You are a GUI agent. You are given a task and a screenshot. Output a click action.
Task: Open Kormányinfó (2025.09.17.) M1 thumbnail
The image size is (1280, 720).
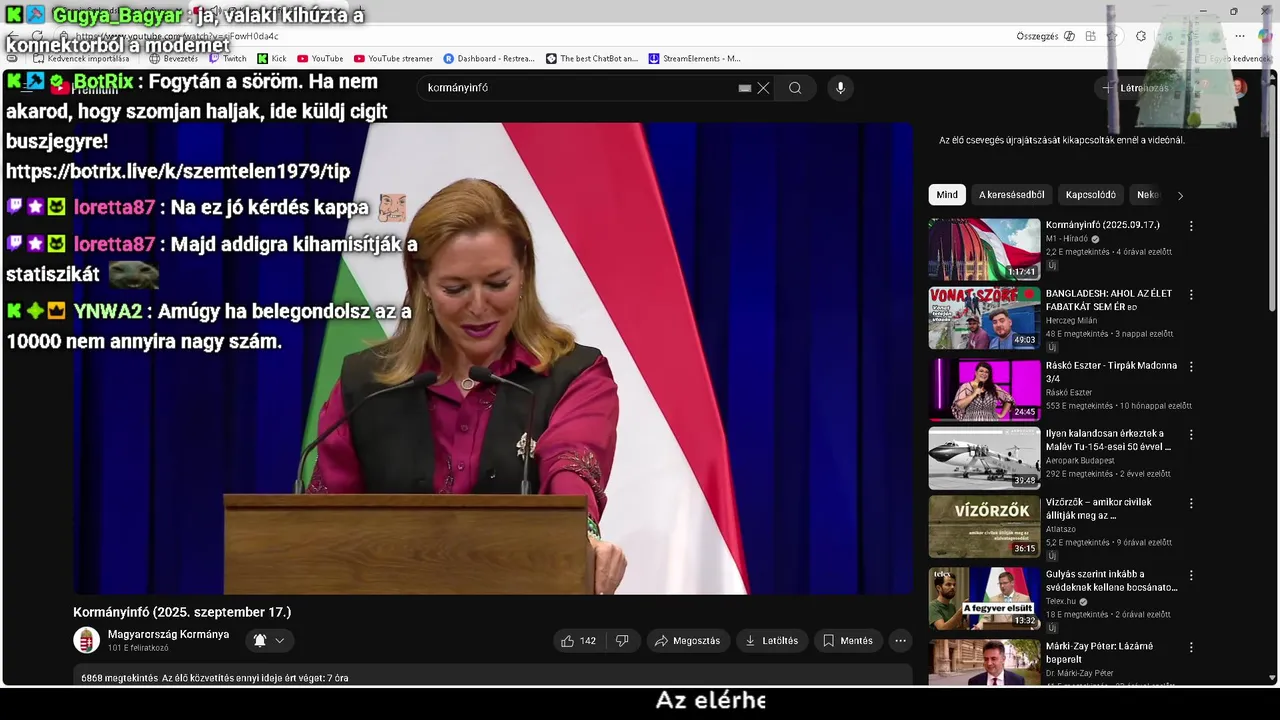[984, 250]
